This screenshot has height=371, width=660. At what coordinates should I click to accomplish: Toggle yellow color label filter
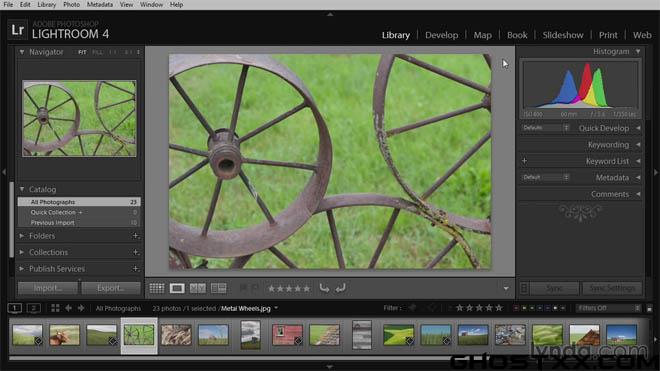(x=524, y=308)
